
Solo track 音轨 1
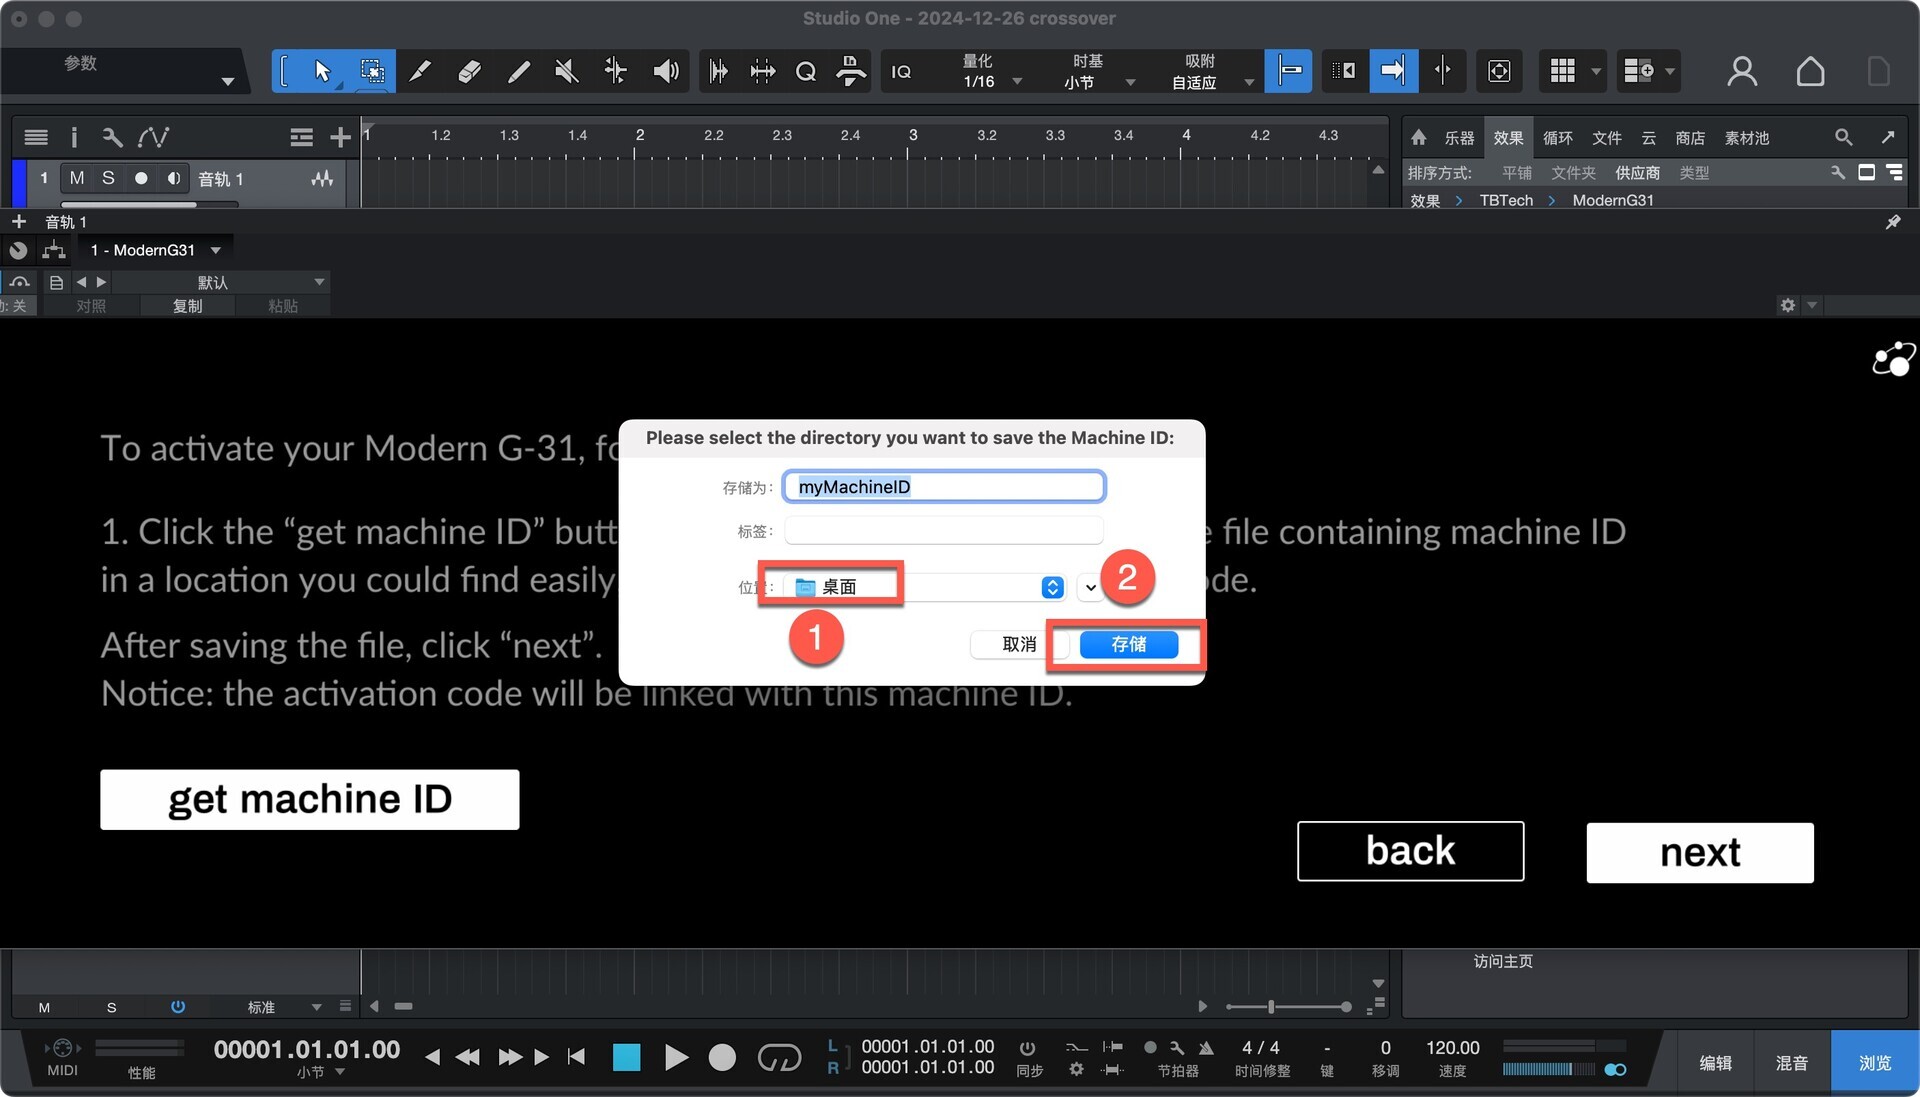point(108,178)
